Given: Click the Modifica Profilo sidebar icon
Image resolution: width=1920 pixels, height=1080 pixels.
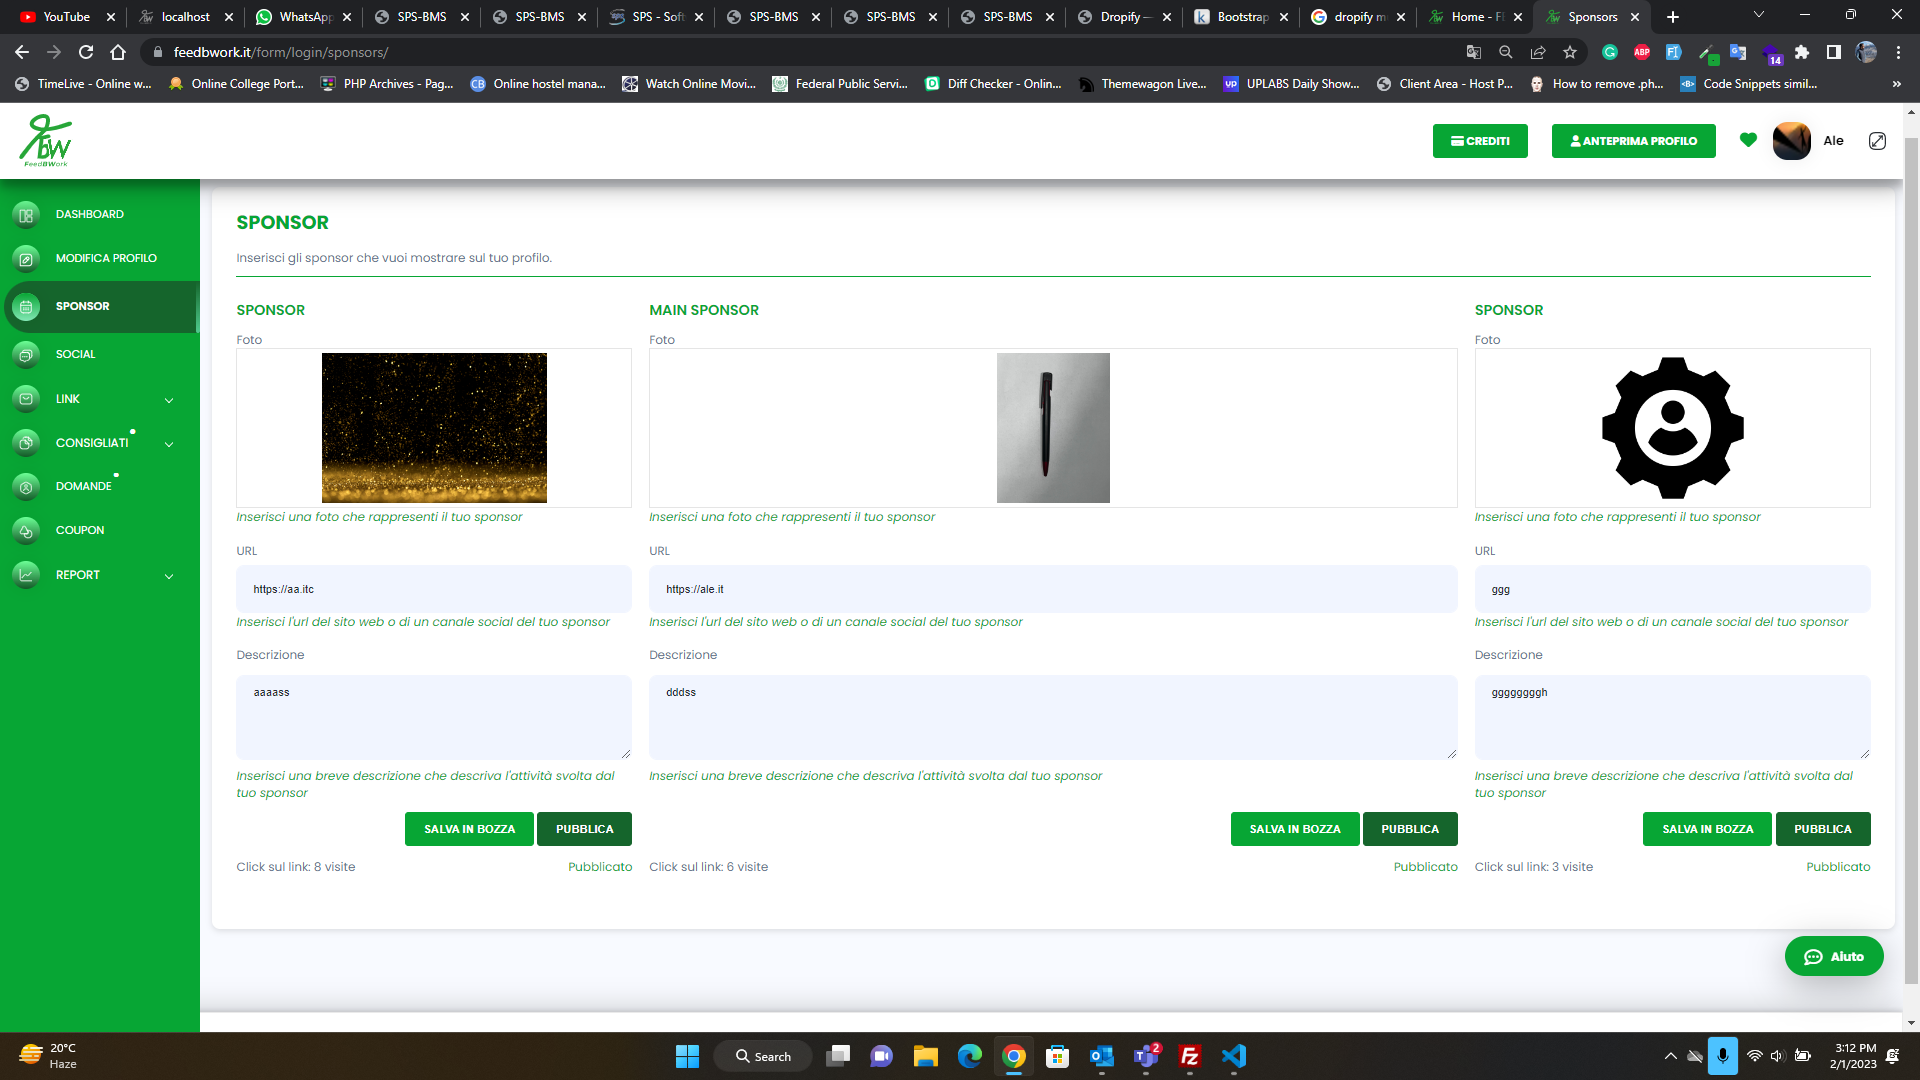Looking at the screenshot, I should (x=26, y=259).
